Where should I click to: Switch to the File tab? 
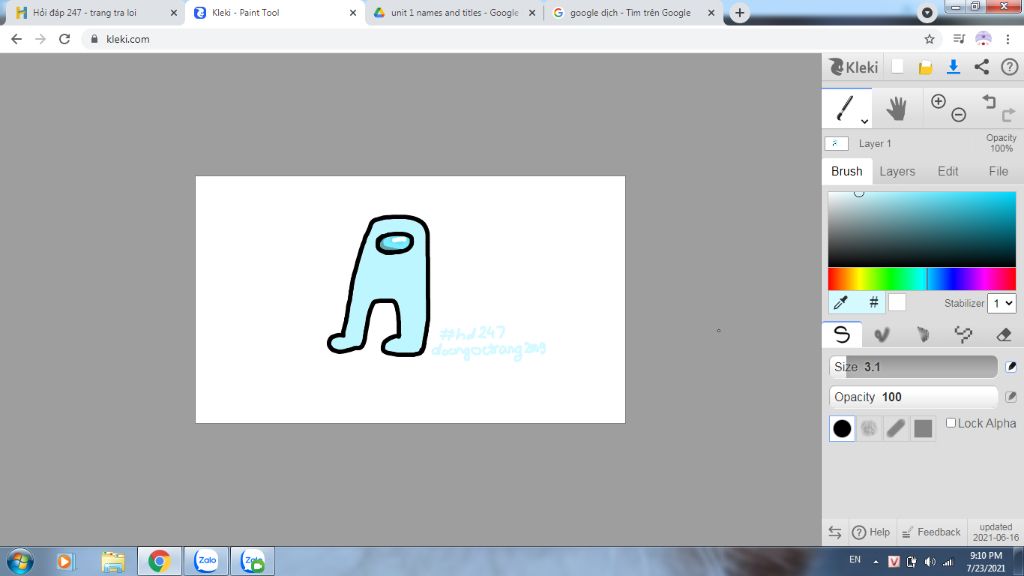coord(998,171)
